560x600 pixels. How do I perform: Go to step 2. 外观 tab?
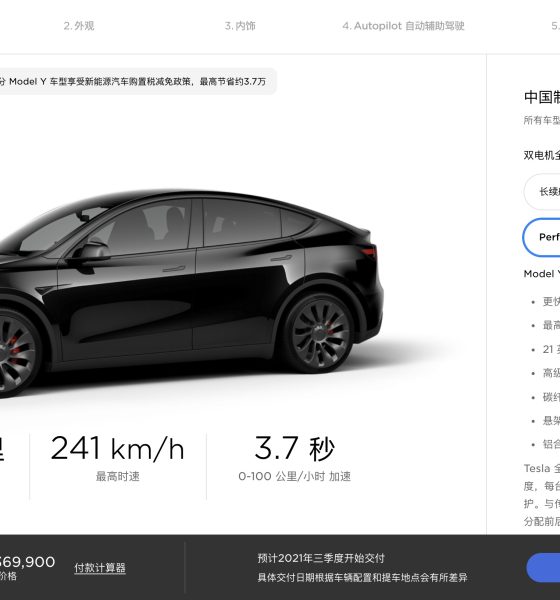(x=78, y=26)
